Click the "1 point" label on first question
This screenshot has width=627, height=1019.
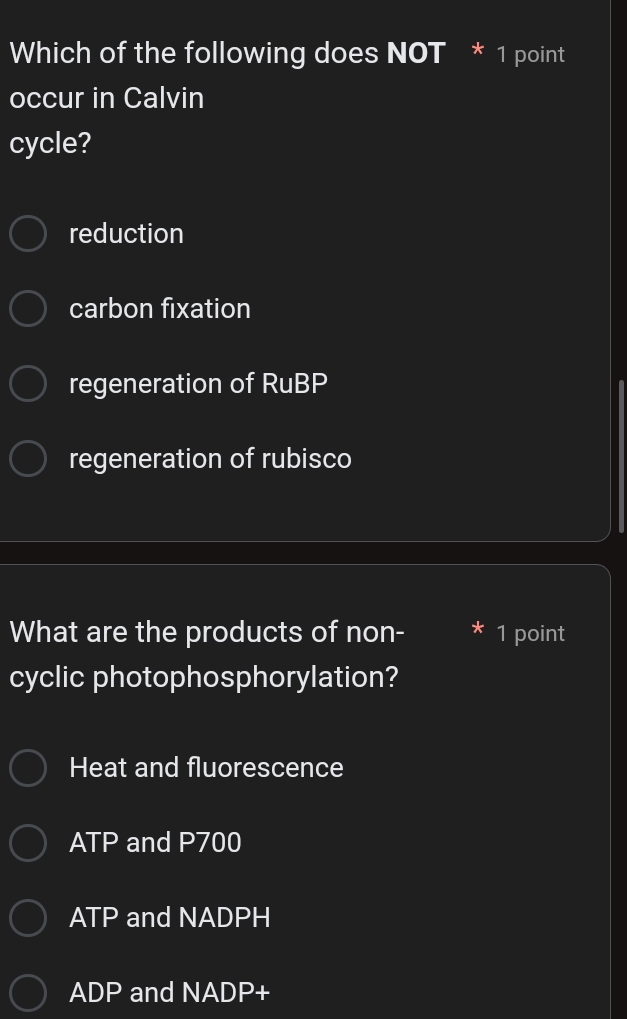530,54
